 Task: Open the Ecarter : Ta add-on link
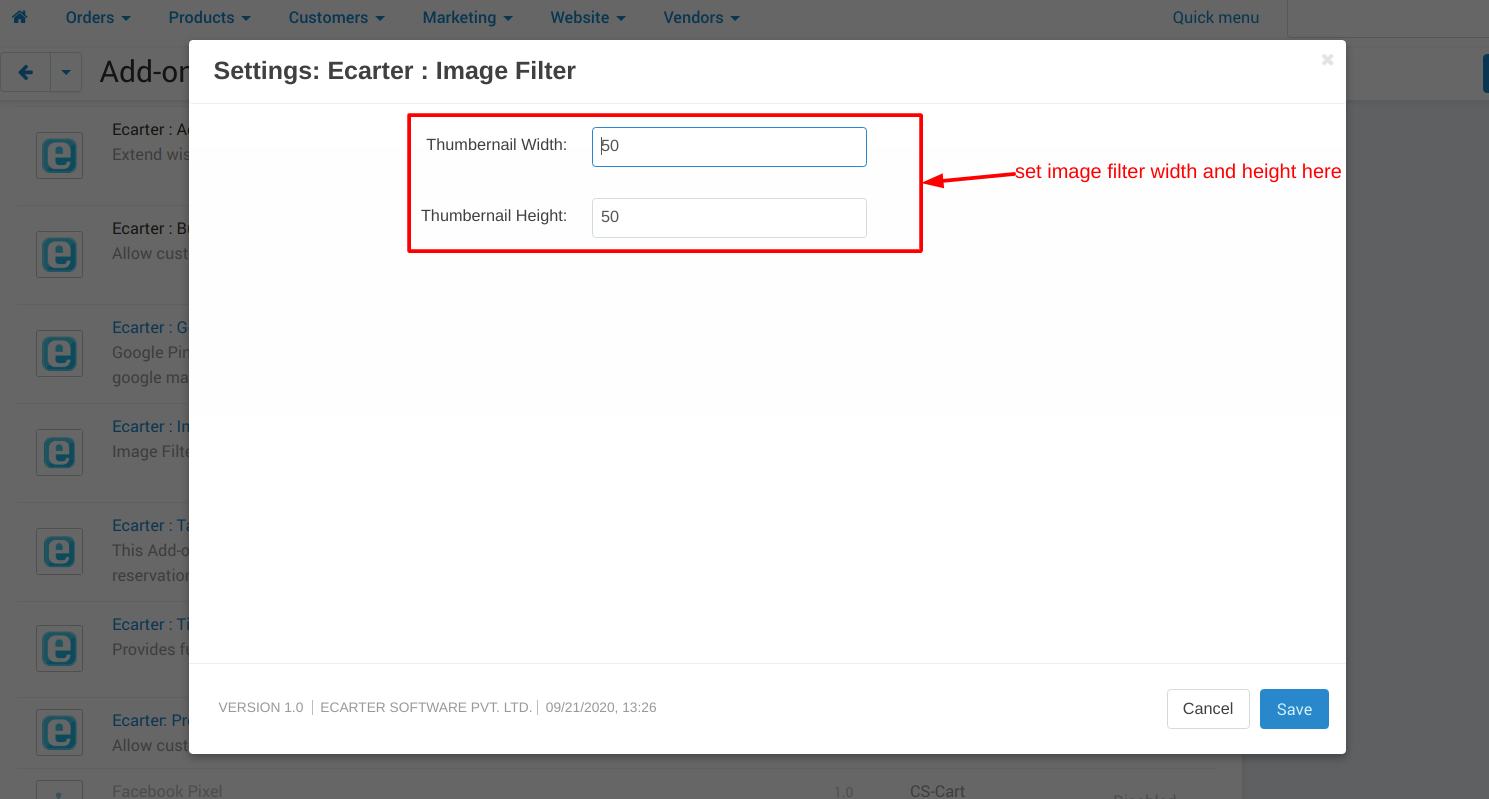pyautogui.click(x=150, y=526)
